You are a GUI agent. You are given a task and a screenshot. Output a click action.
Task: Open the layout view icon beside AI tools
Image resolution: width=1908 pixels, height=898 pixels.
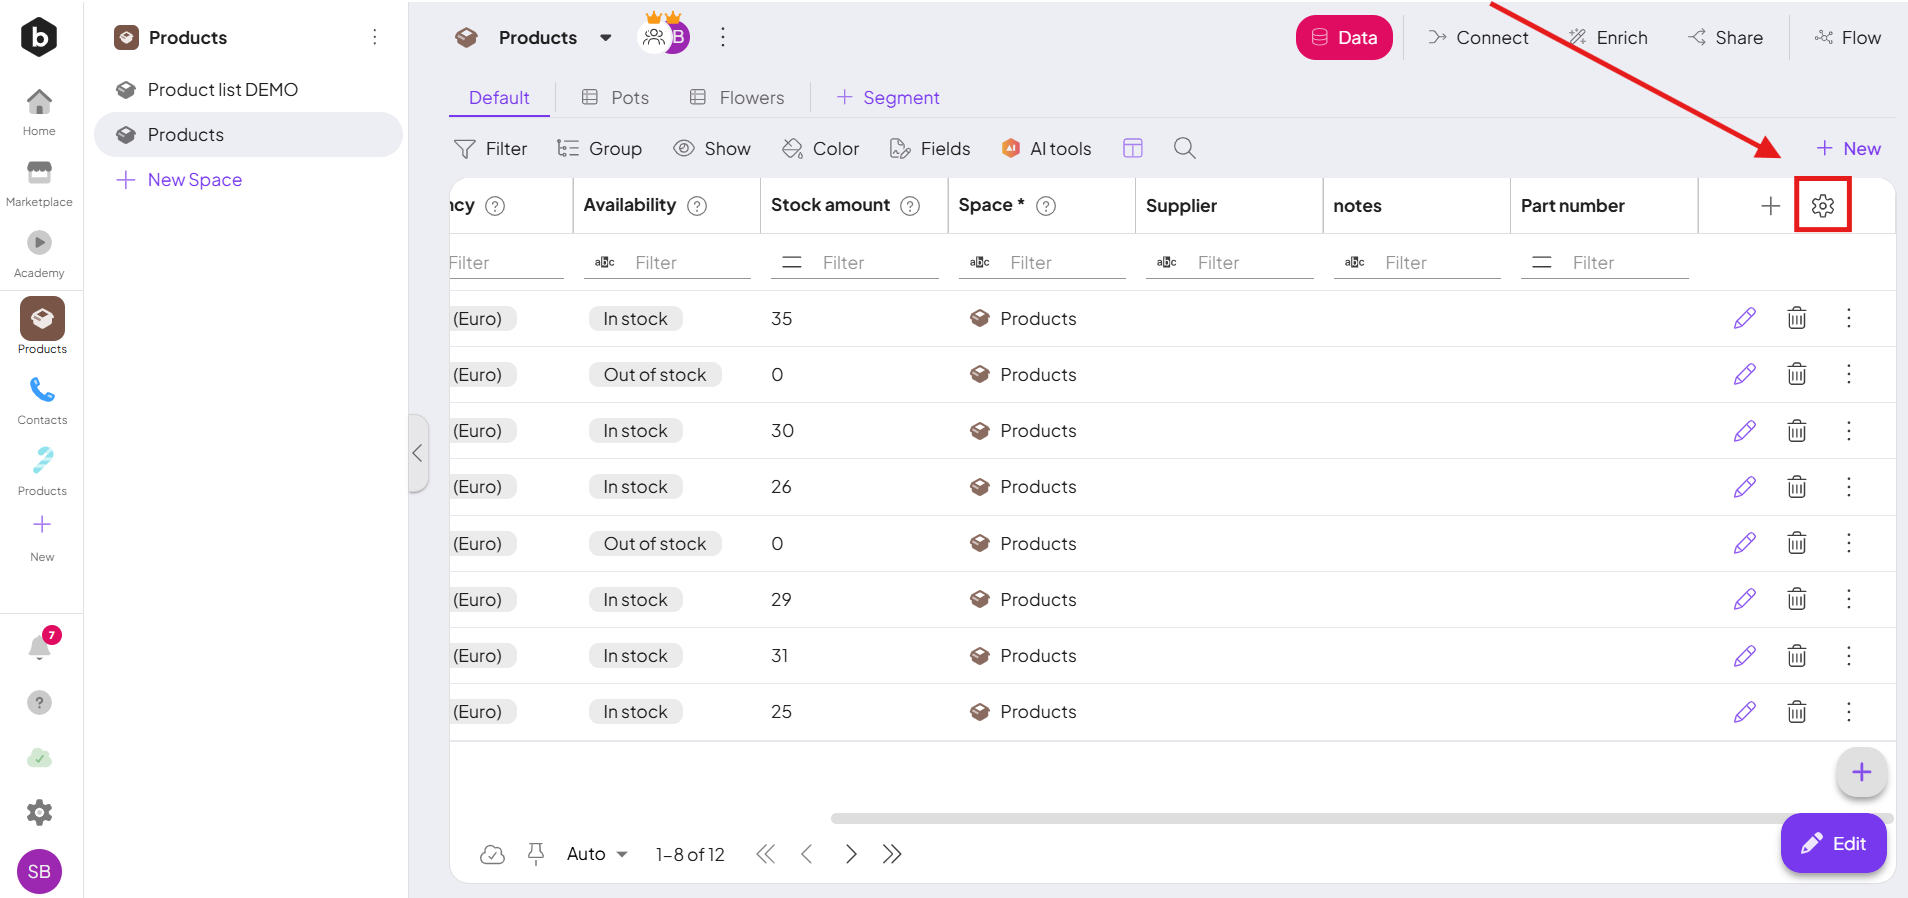1132,148
